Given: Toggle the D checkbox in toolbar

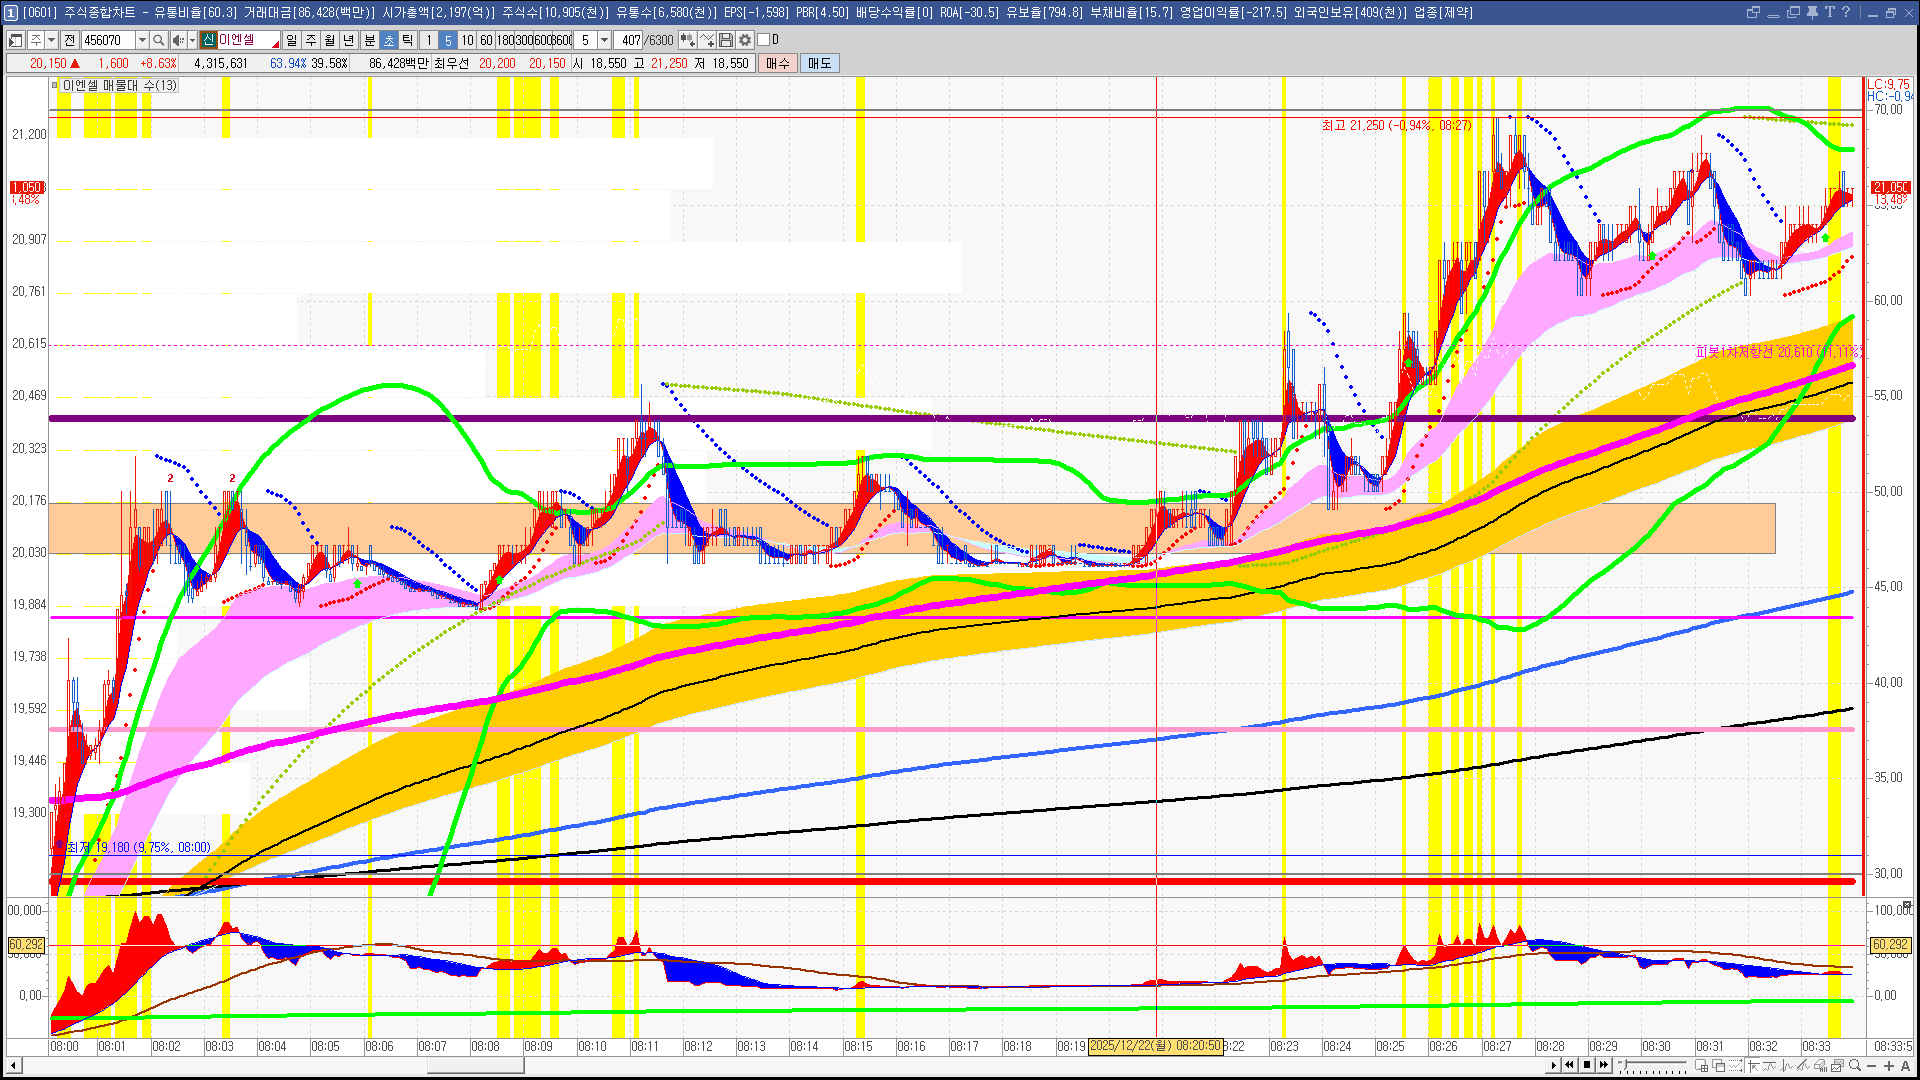Looking at the screenshot, I should (764, 40).
